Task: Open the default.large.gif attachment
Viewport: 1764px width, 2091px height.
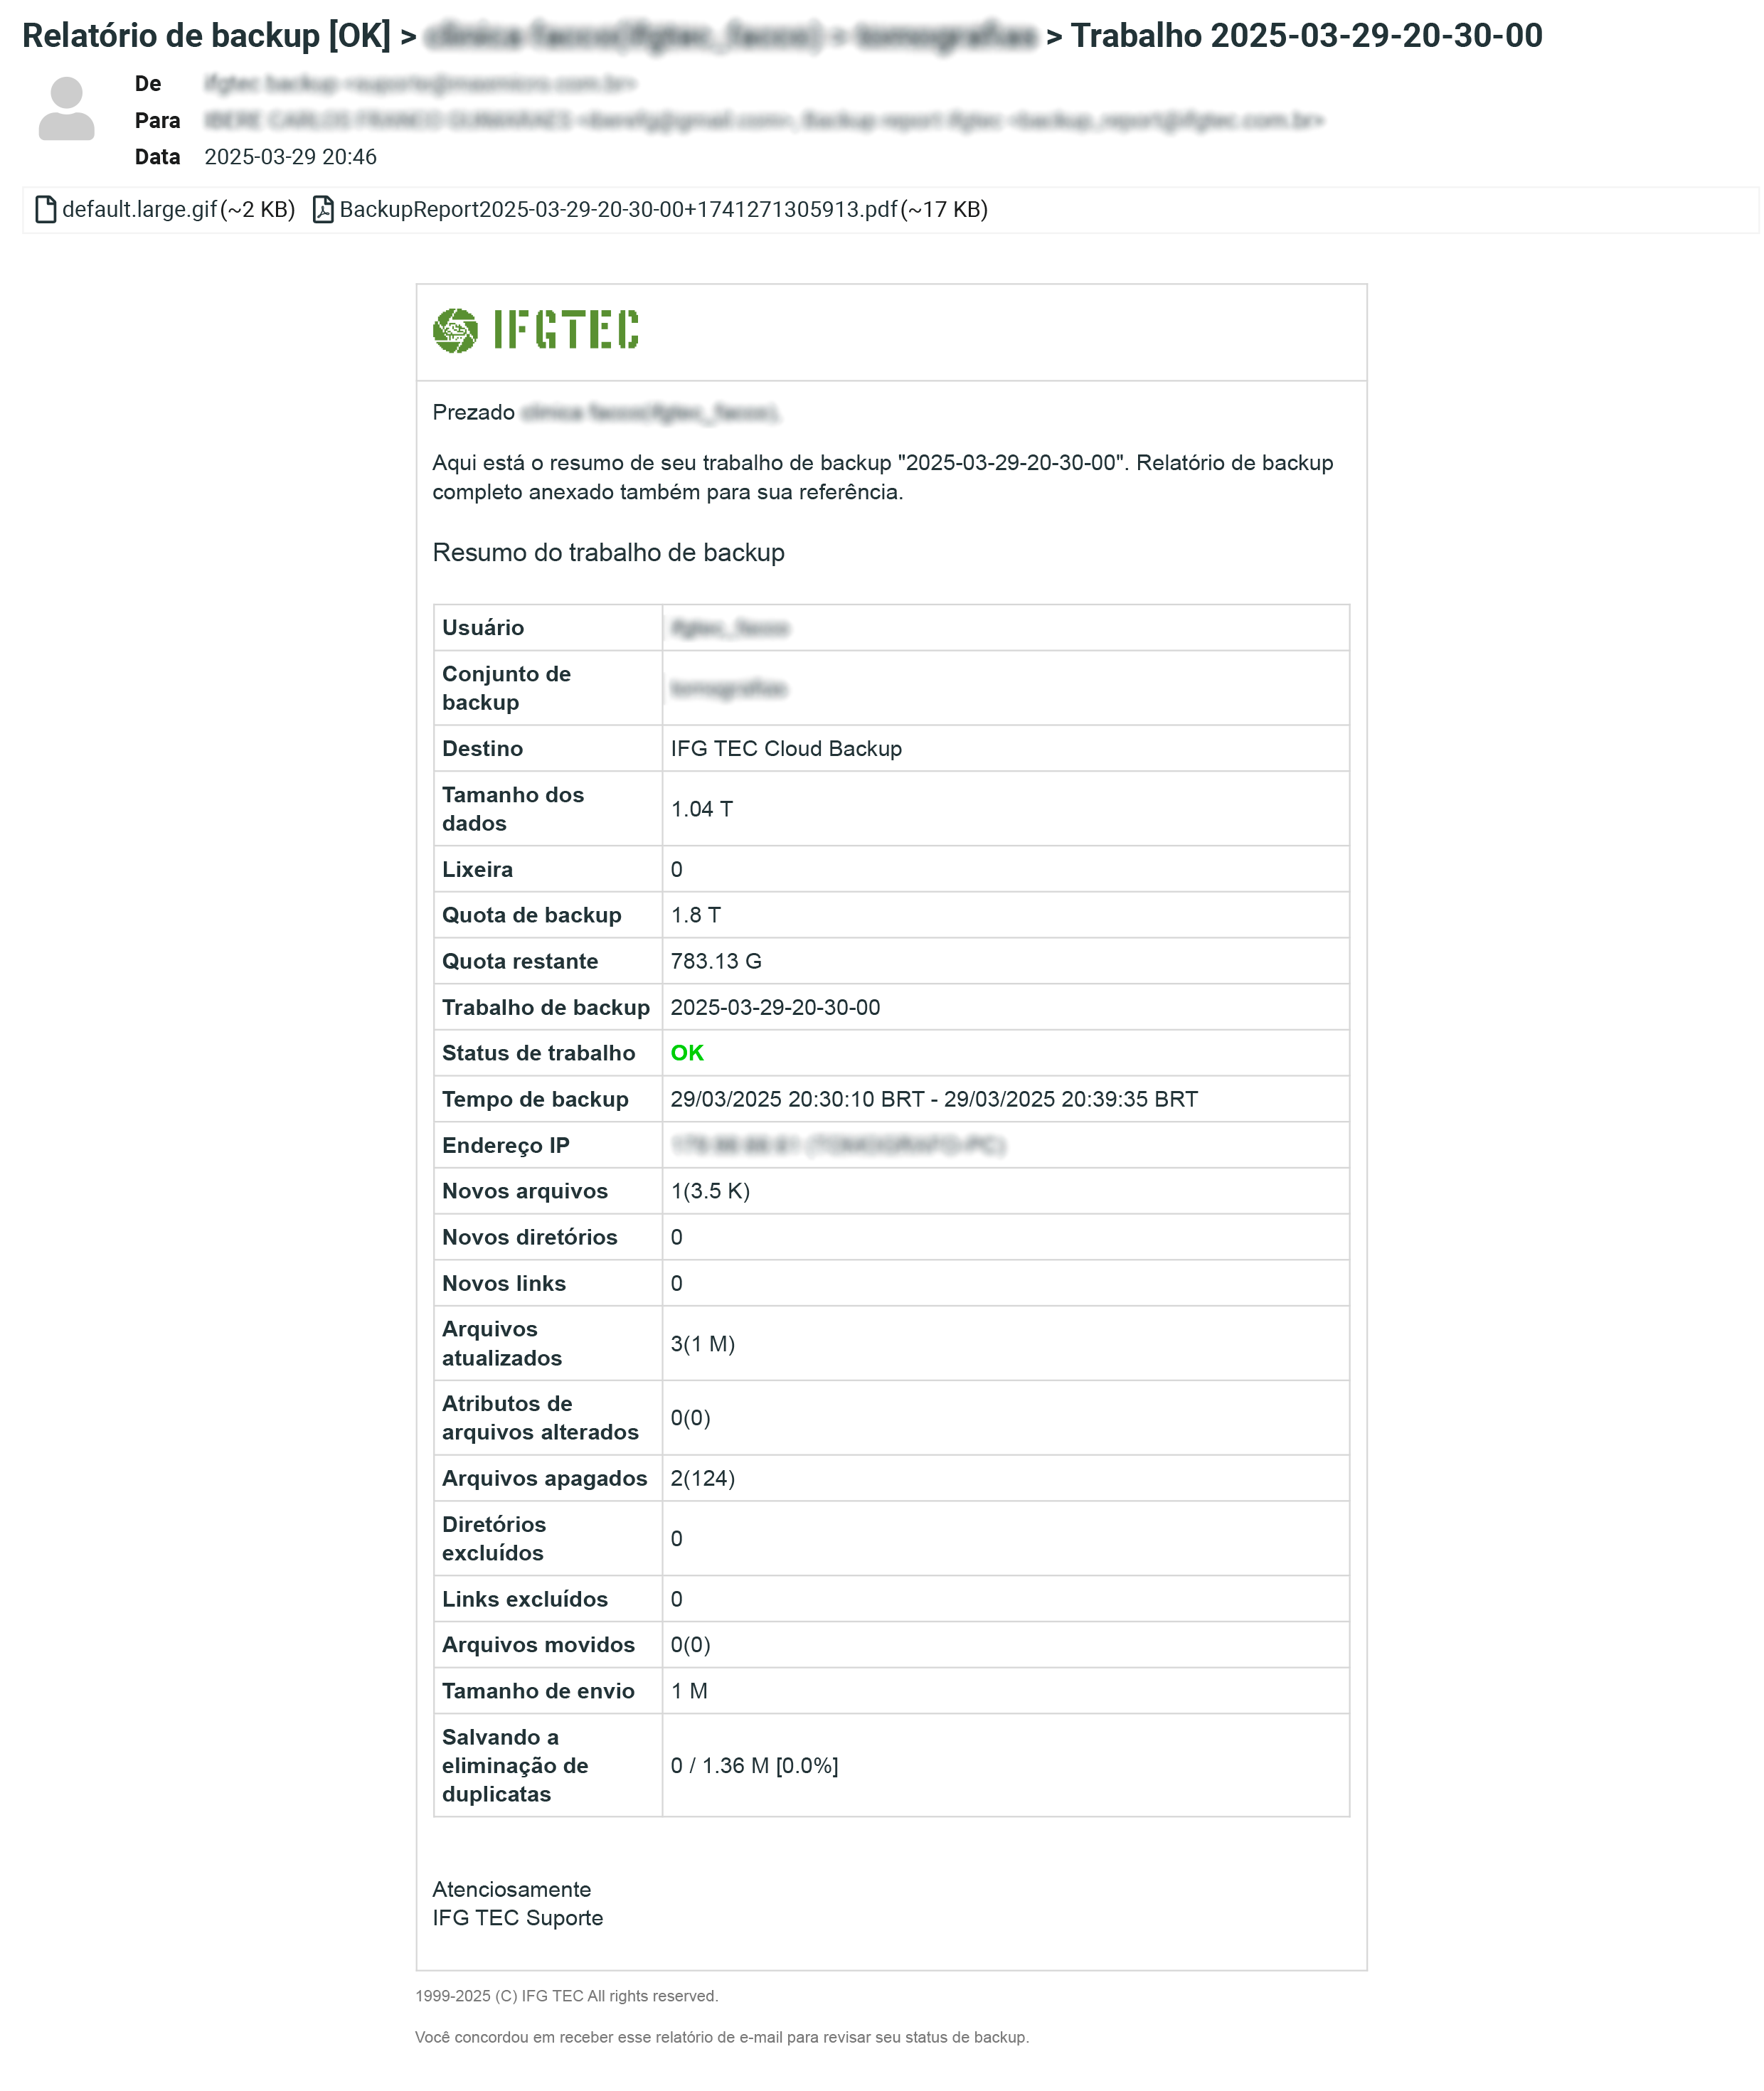Action: [x=140, y=209]
